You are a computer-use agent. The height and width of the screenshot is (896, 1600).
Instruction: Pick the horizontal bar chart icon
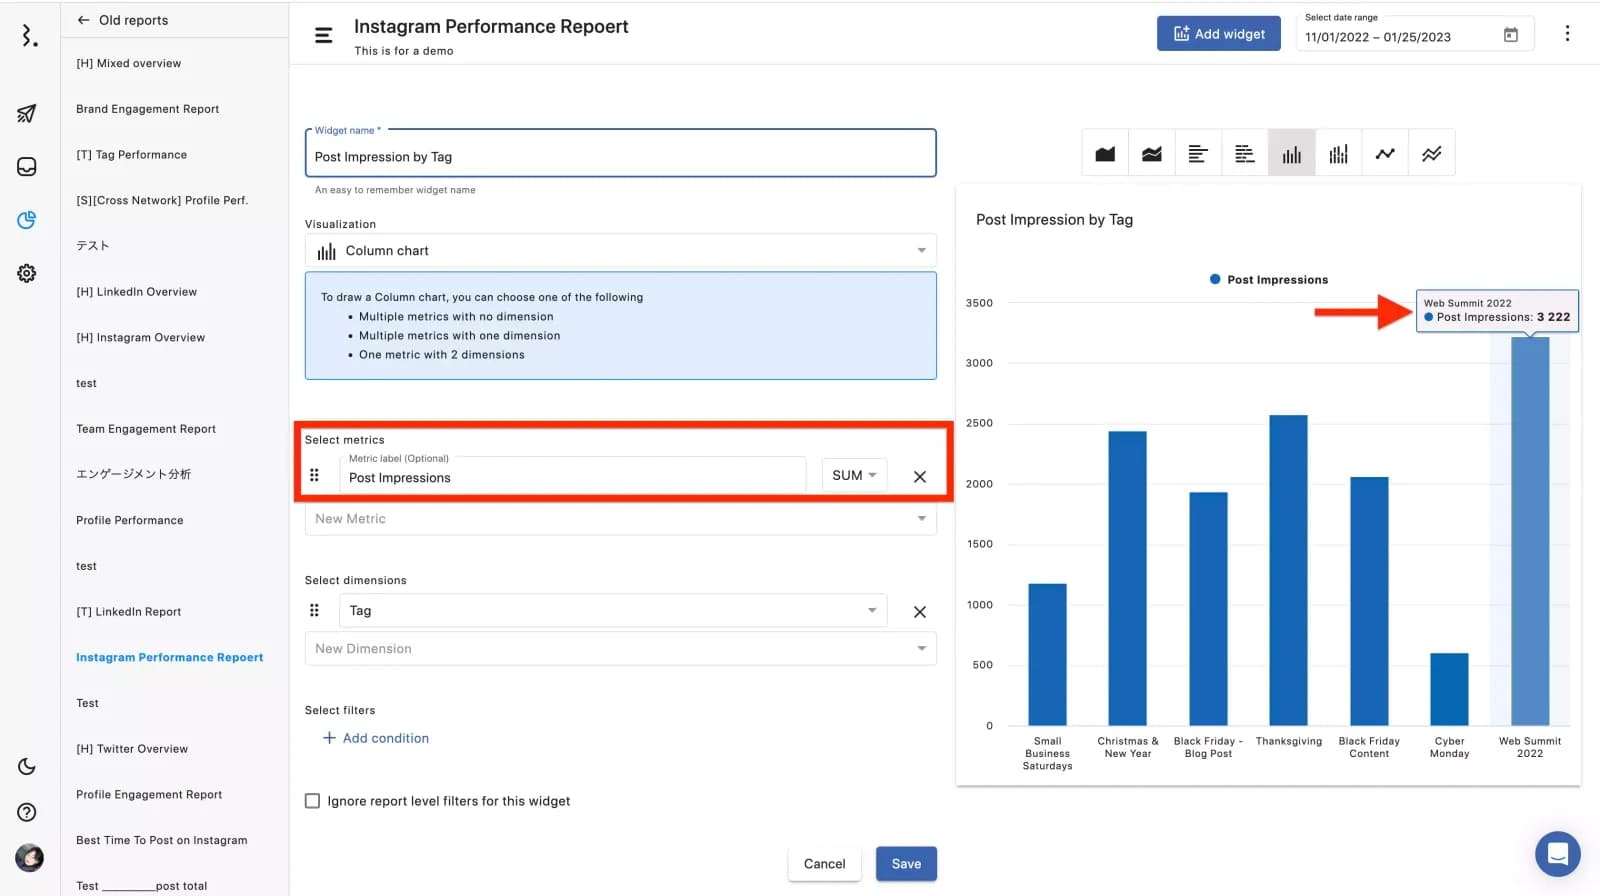pyautogui.click(x=1198, y=154)
